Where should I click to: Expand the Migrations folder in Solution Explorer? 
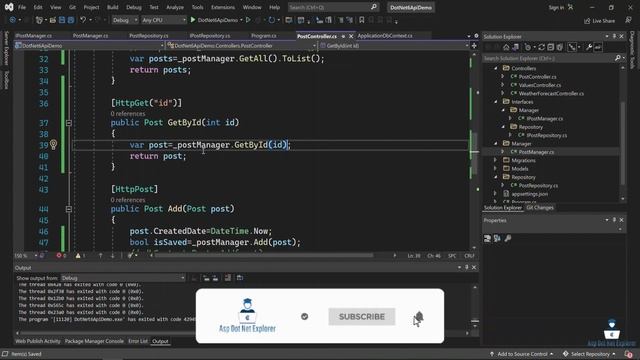click(496, 160)
